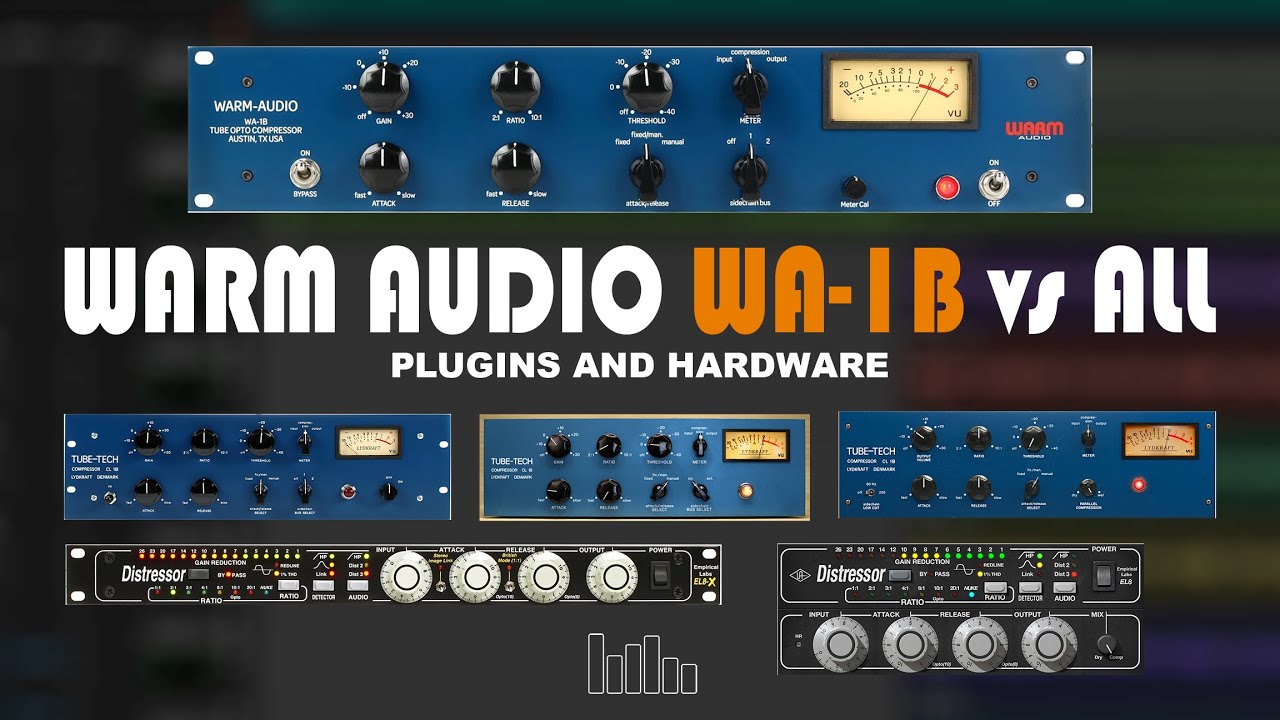1280x720 pixels.
Task: Click the WA-1B red power lamp
Action: pos(947,187)
